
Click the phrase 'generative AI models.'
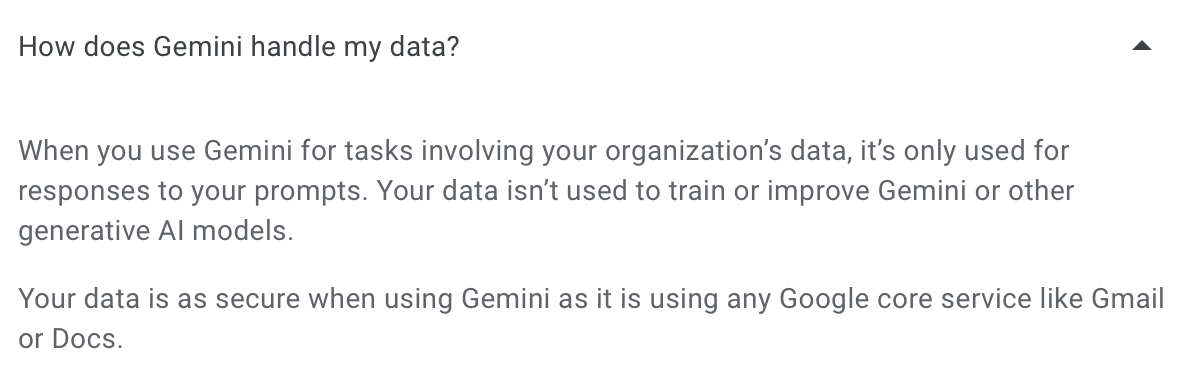(156, 230)
